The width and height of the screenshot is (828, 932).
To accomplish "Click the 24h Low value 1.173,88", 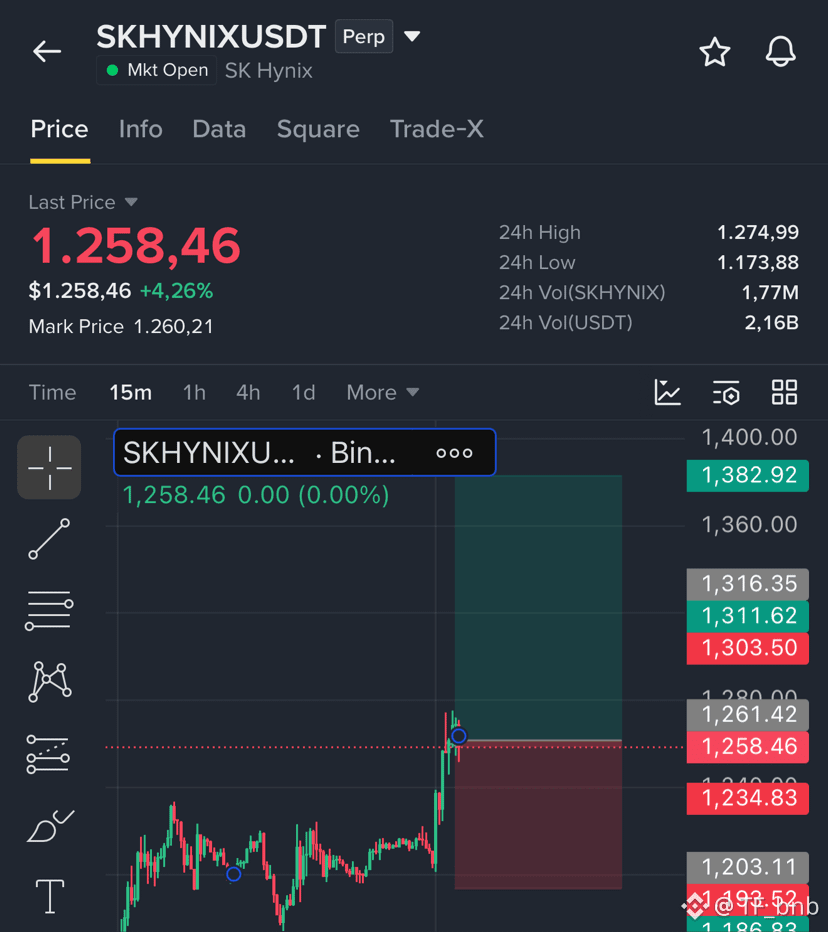I will pos(758,263).
